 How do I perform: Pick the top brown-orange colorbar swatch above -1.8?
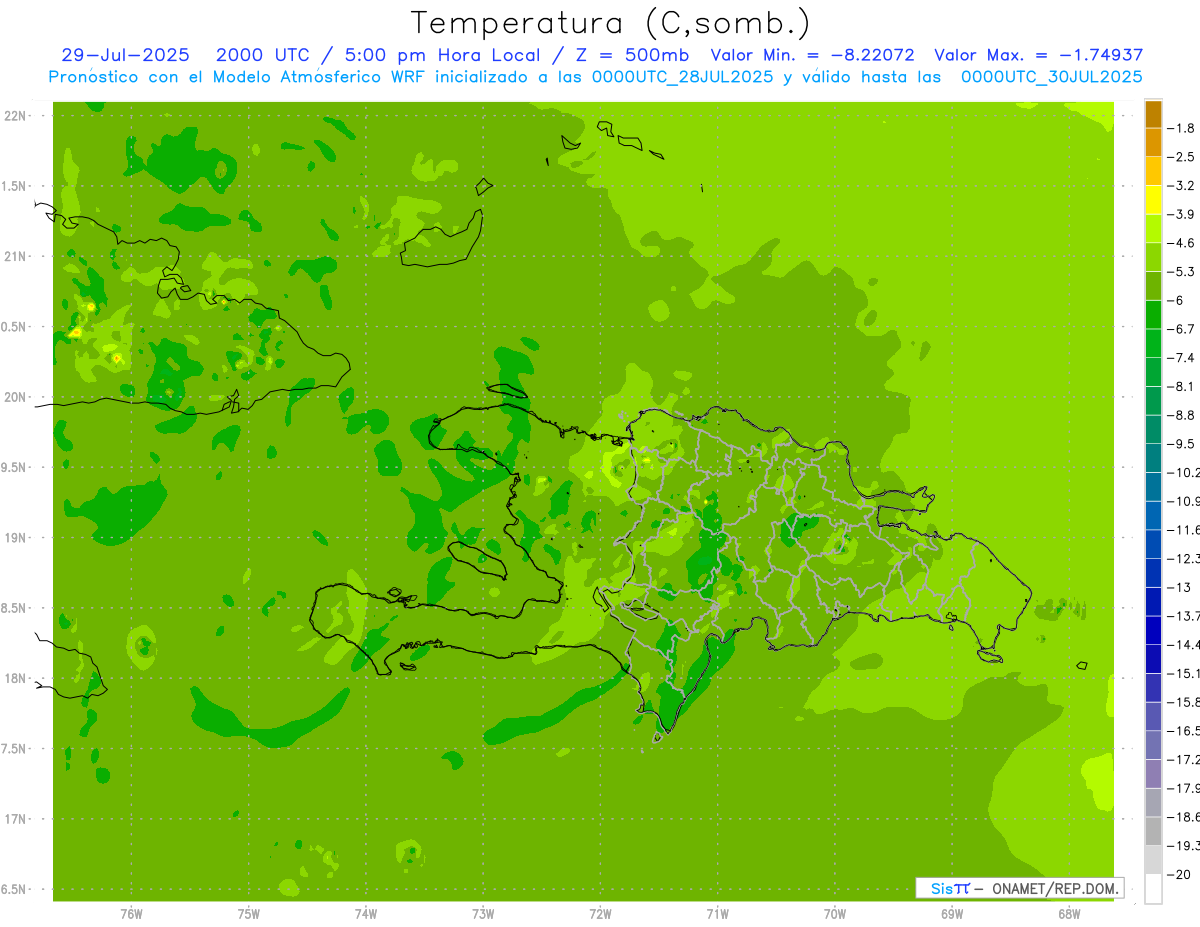click(x=1153, y=114)
